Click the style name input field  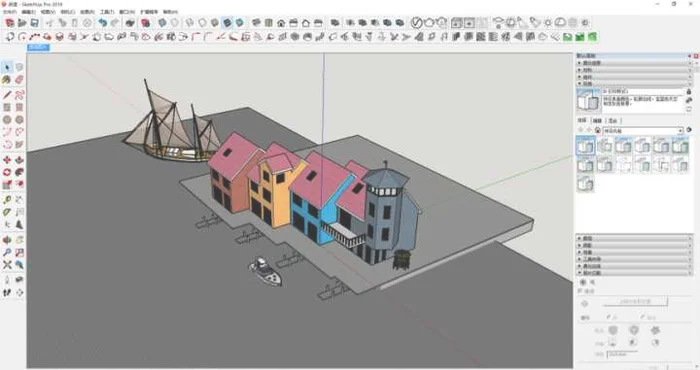(643, 91)
